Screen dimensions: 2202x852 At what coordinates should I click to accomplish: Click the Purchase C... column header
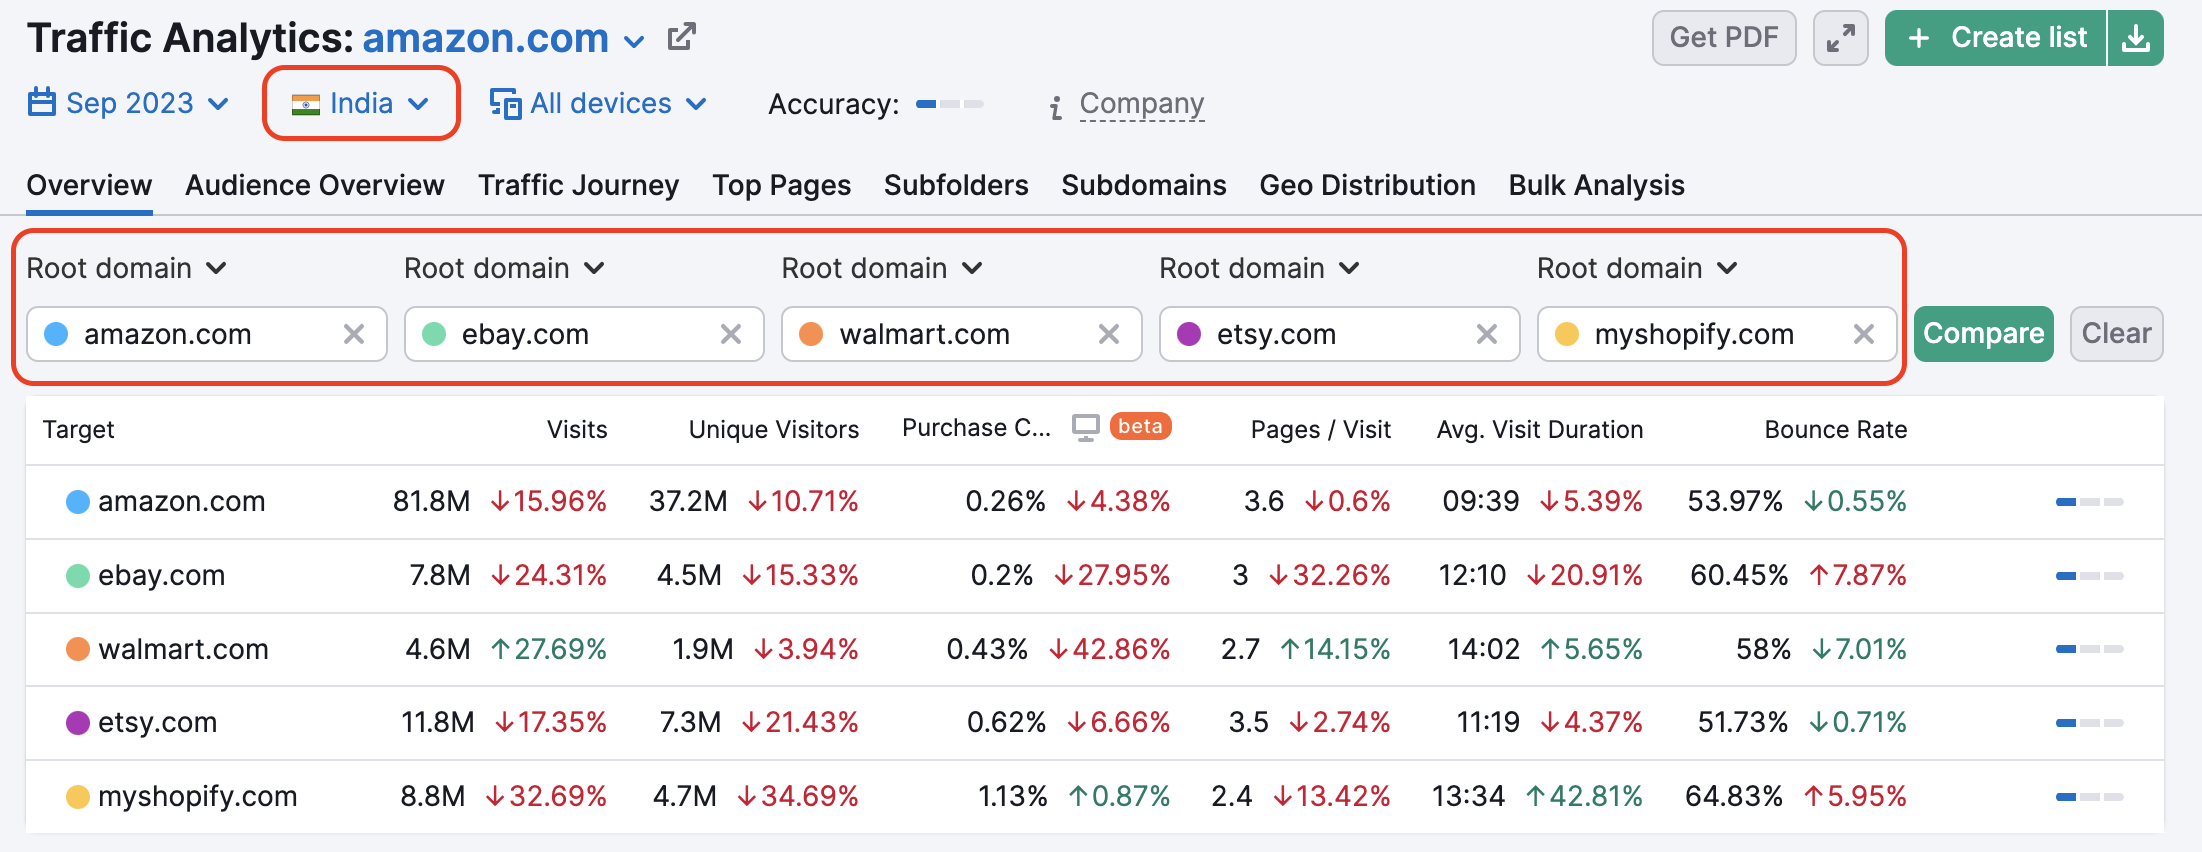[976, 428]
